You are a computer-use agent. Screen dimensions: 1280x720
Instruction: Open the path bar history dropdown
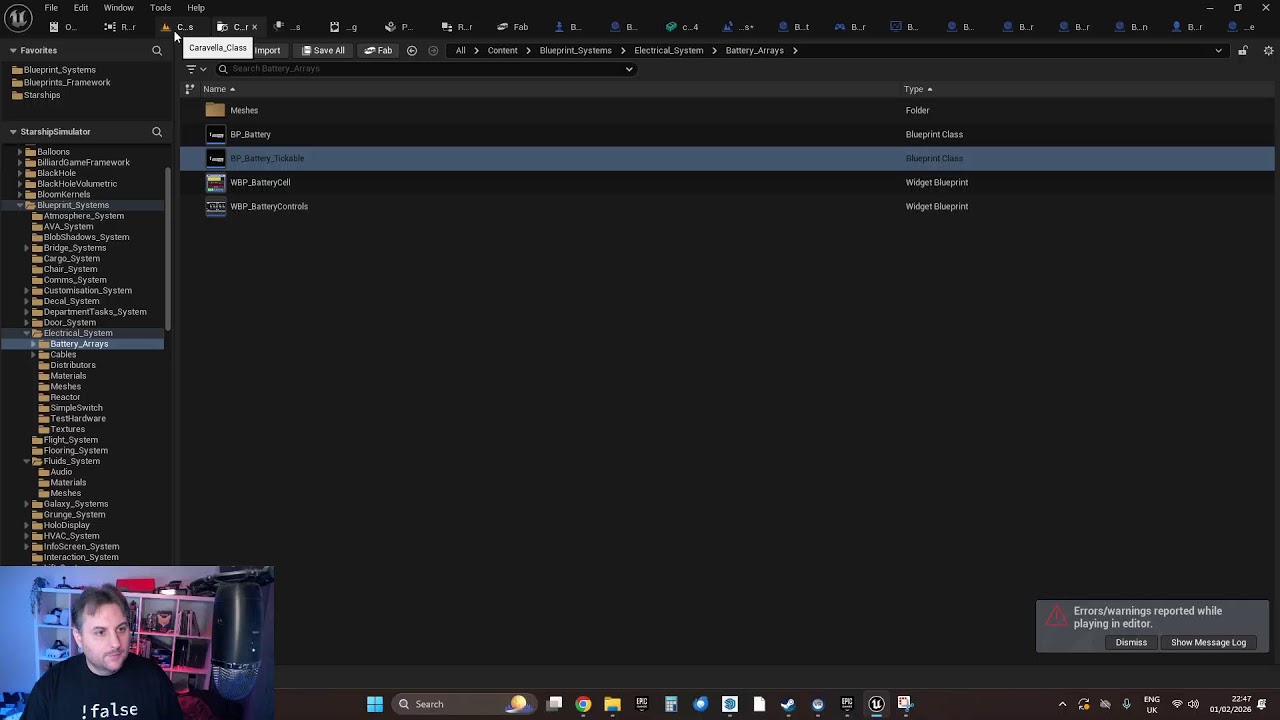pyautogui.click(x=1218, y=50)
